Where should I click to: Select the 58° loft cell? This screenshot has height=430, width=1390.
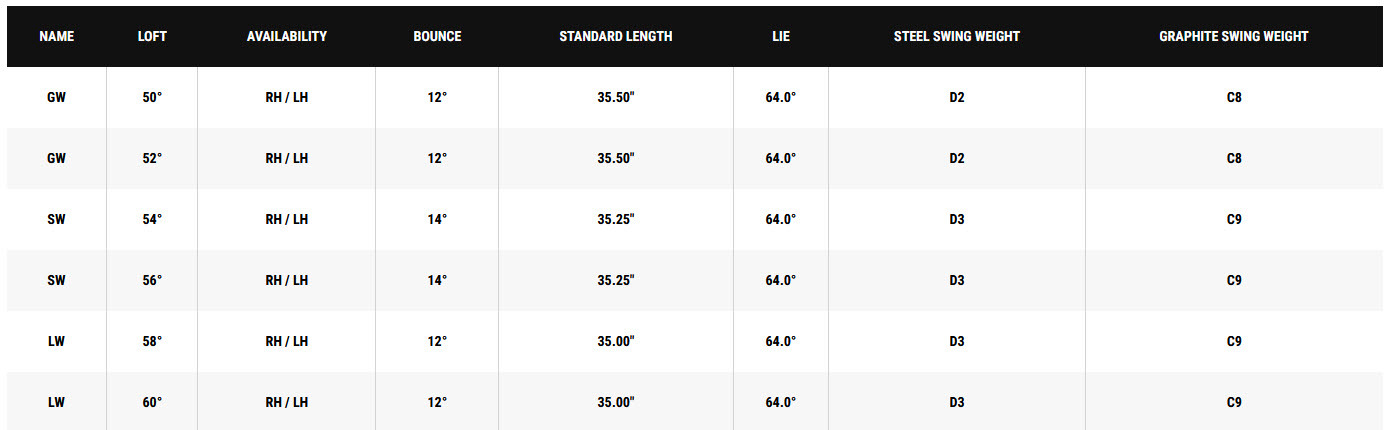[x=152, y=342]
